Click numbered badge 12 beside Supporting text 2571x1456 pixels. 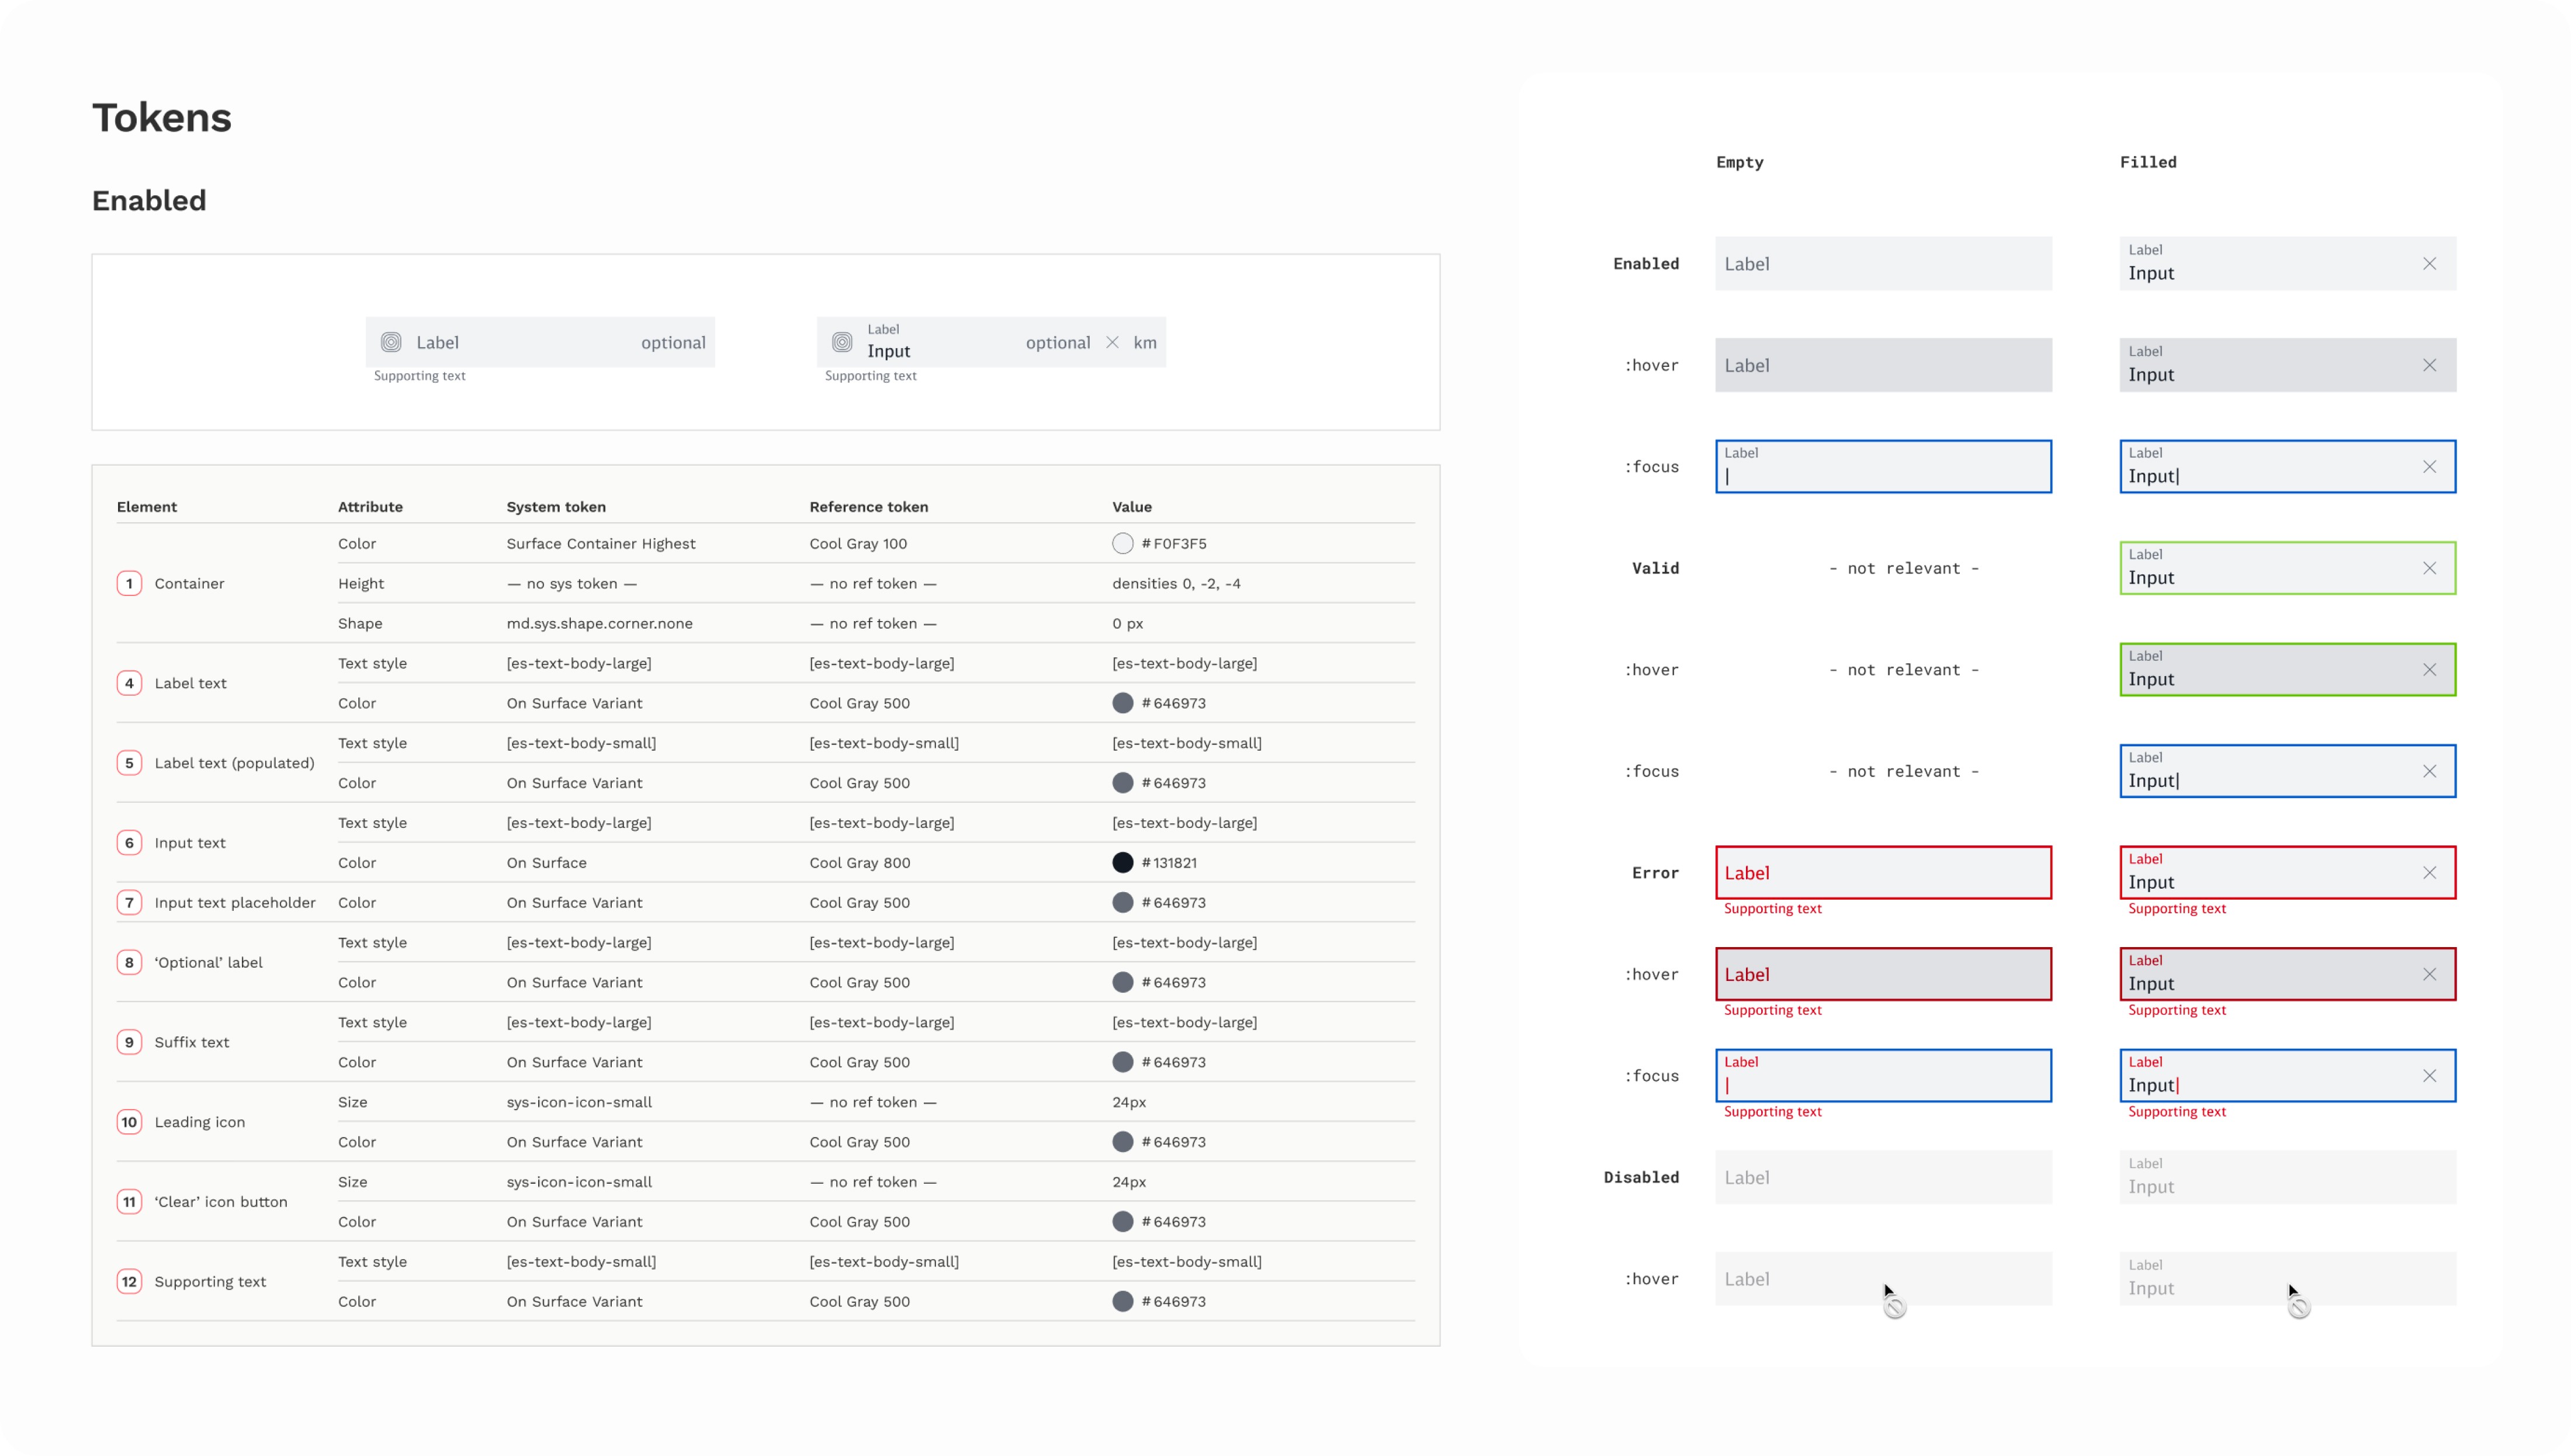129,1282
